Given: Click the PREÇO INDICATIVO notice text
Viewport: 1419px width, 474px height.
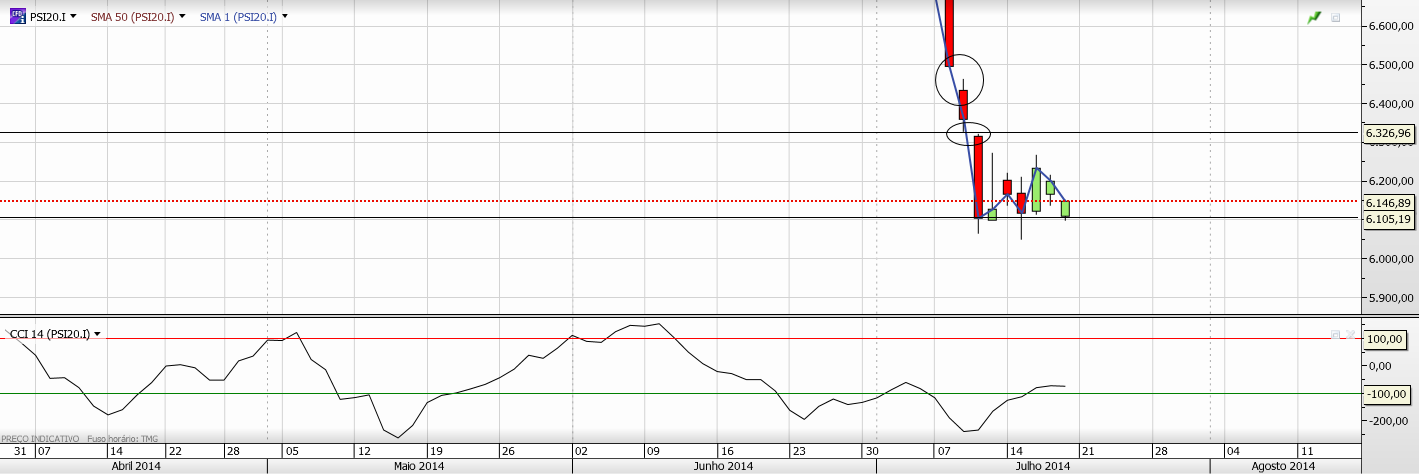Looking at the screenshot, I should tap(40, 439).
